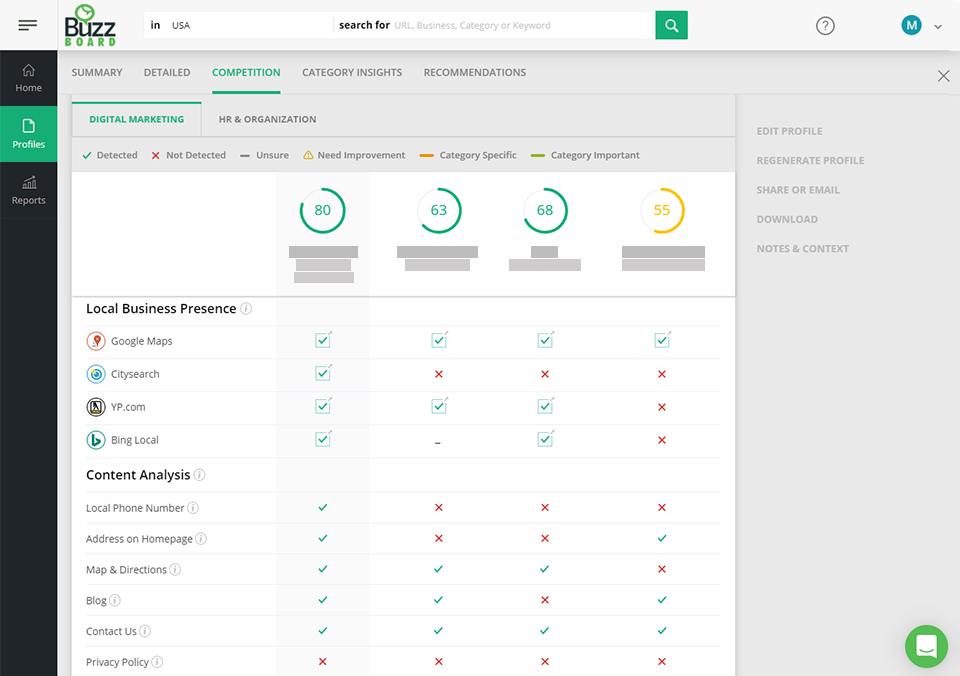Click Google Maps checkbox for score 80 column

(x=323, y=340)
